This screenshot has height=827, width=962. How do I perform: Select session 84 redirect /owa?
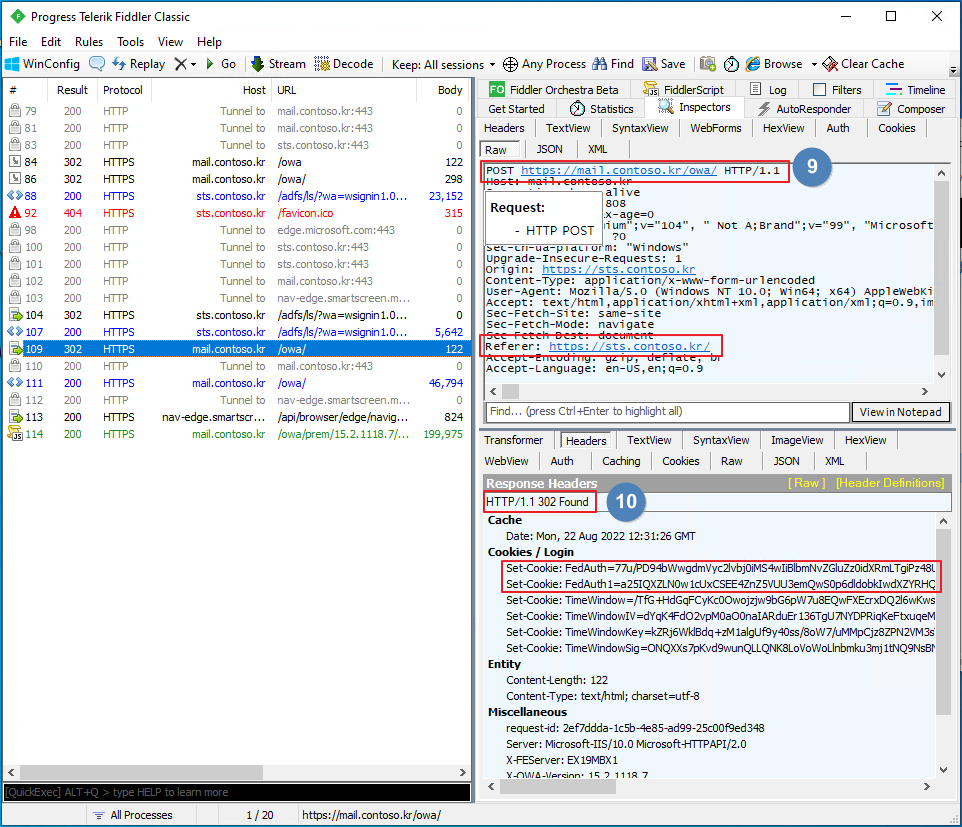coord(236,162)
